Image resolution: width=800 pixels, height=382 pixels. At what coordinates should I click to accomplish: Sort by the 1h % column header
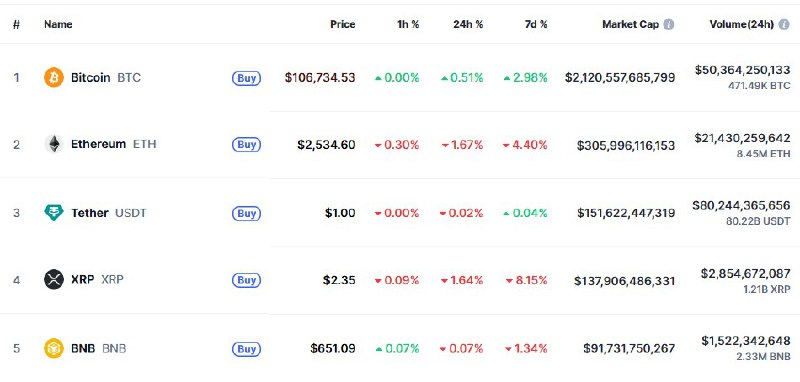tap(408, 24)
